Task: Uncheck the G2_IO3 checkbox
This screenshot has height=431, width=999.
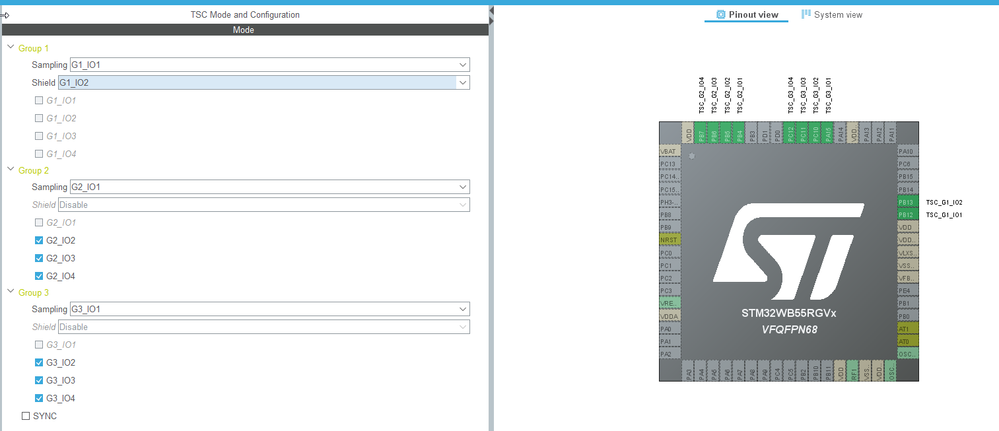Action: coord(39,258)
